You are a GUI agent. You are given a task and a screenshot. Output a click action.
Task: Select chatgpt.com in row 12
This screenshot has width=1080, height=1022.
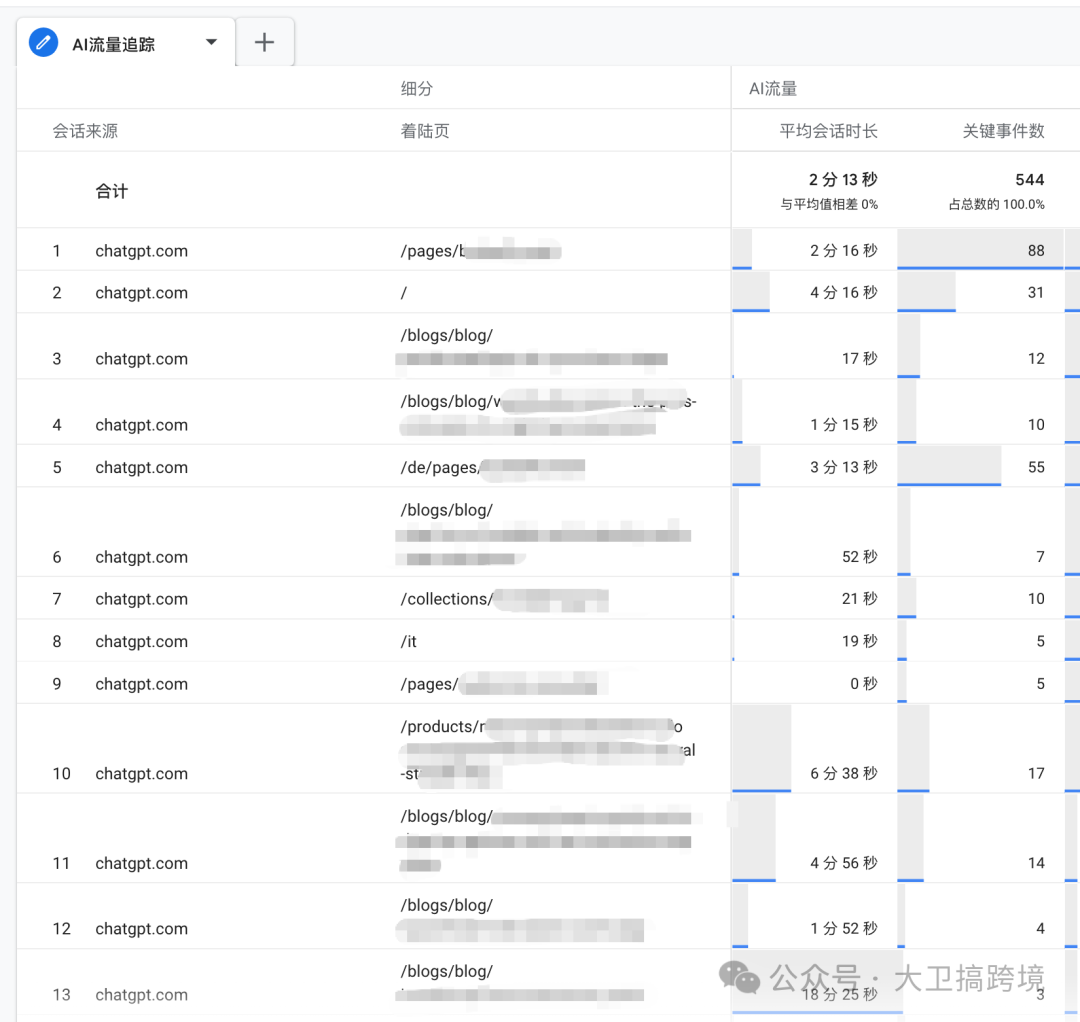tap(141, 929)
